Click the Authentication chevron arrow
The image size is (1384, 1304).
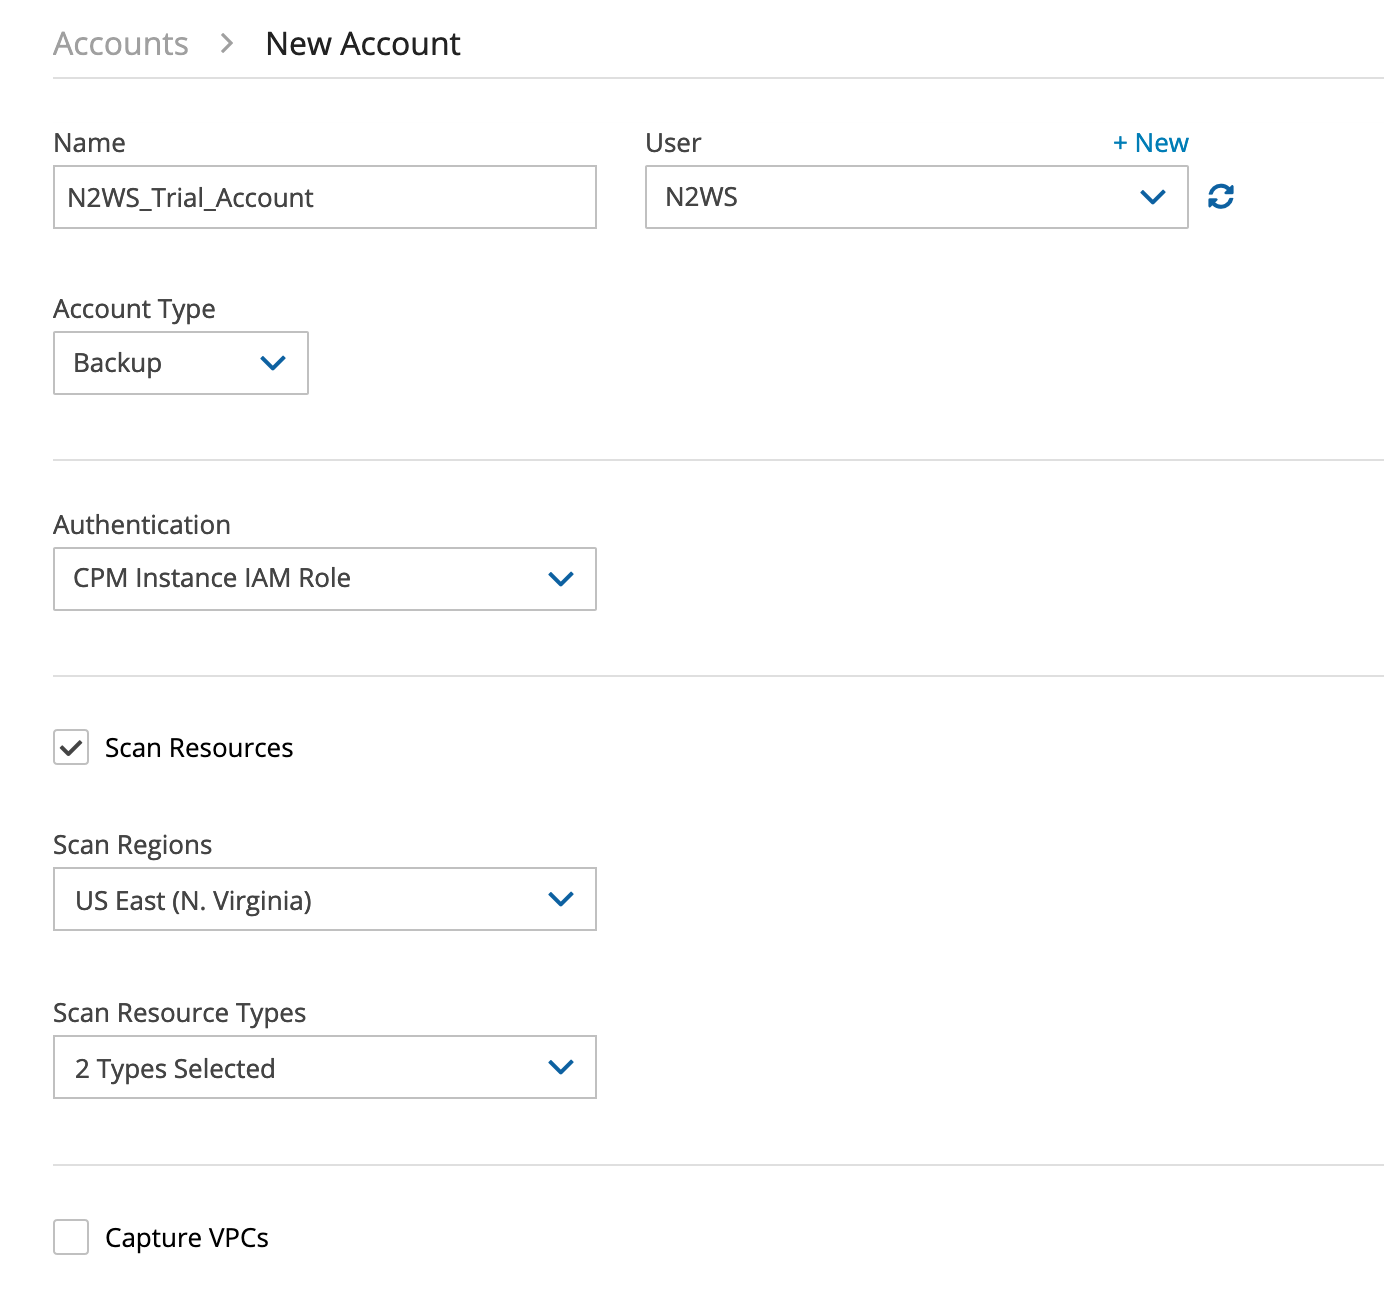pyautogui.click(x=561, y=579)
